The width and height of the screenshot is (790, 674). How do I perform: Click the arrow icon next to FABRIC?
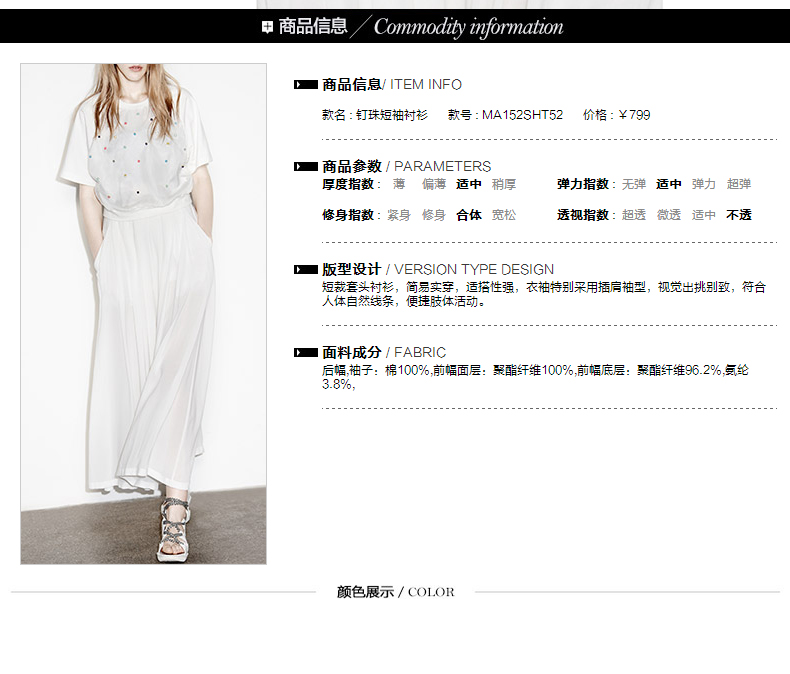click(x=306, y=353)
